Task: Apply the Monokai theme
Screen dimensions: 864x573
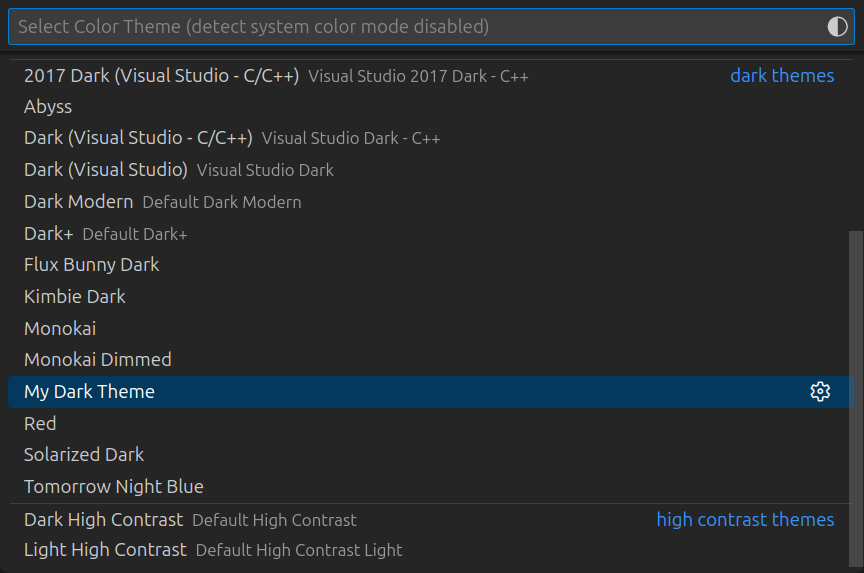Action: [x=60, y=329]
